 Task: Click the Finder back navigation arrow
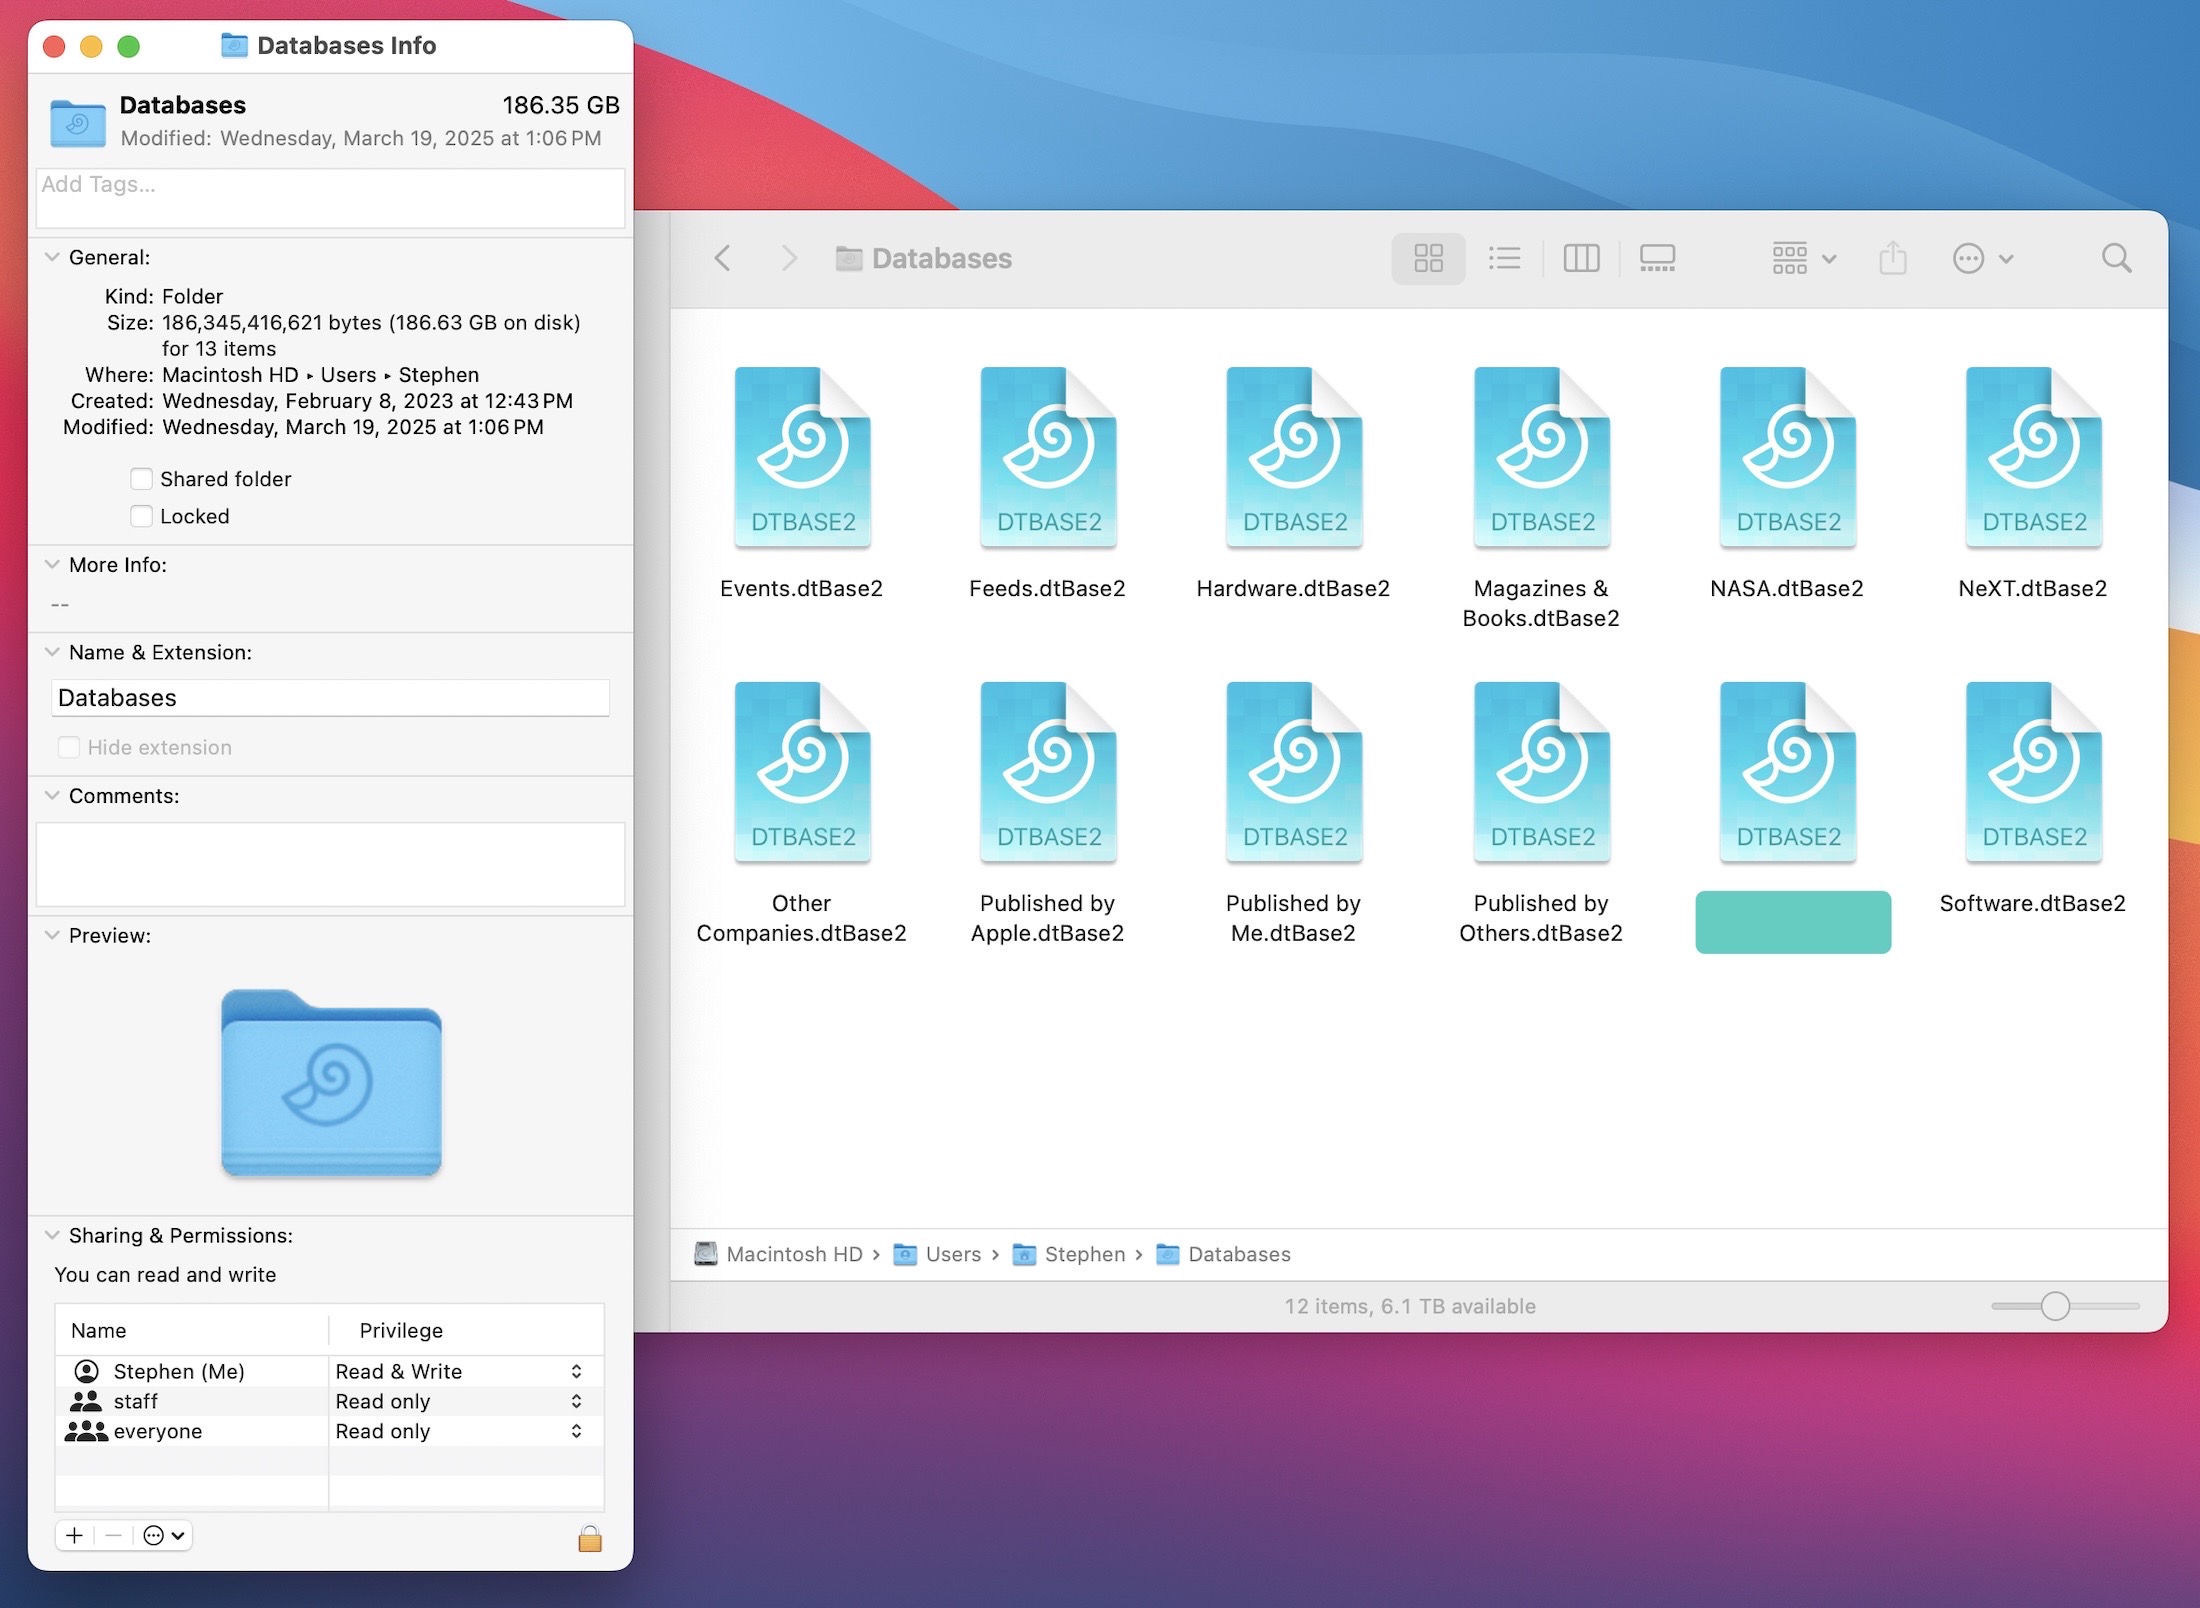pos(723,258)
